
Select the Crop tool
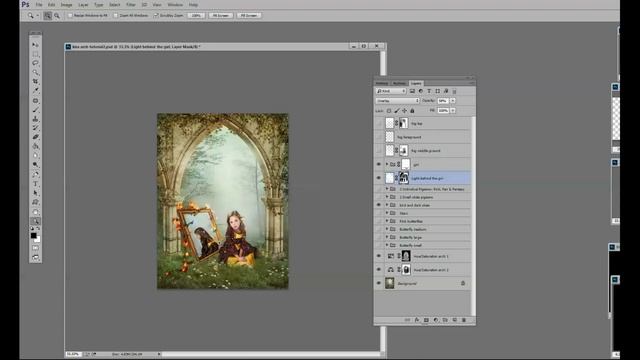pos(36,81)
